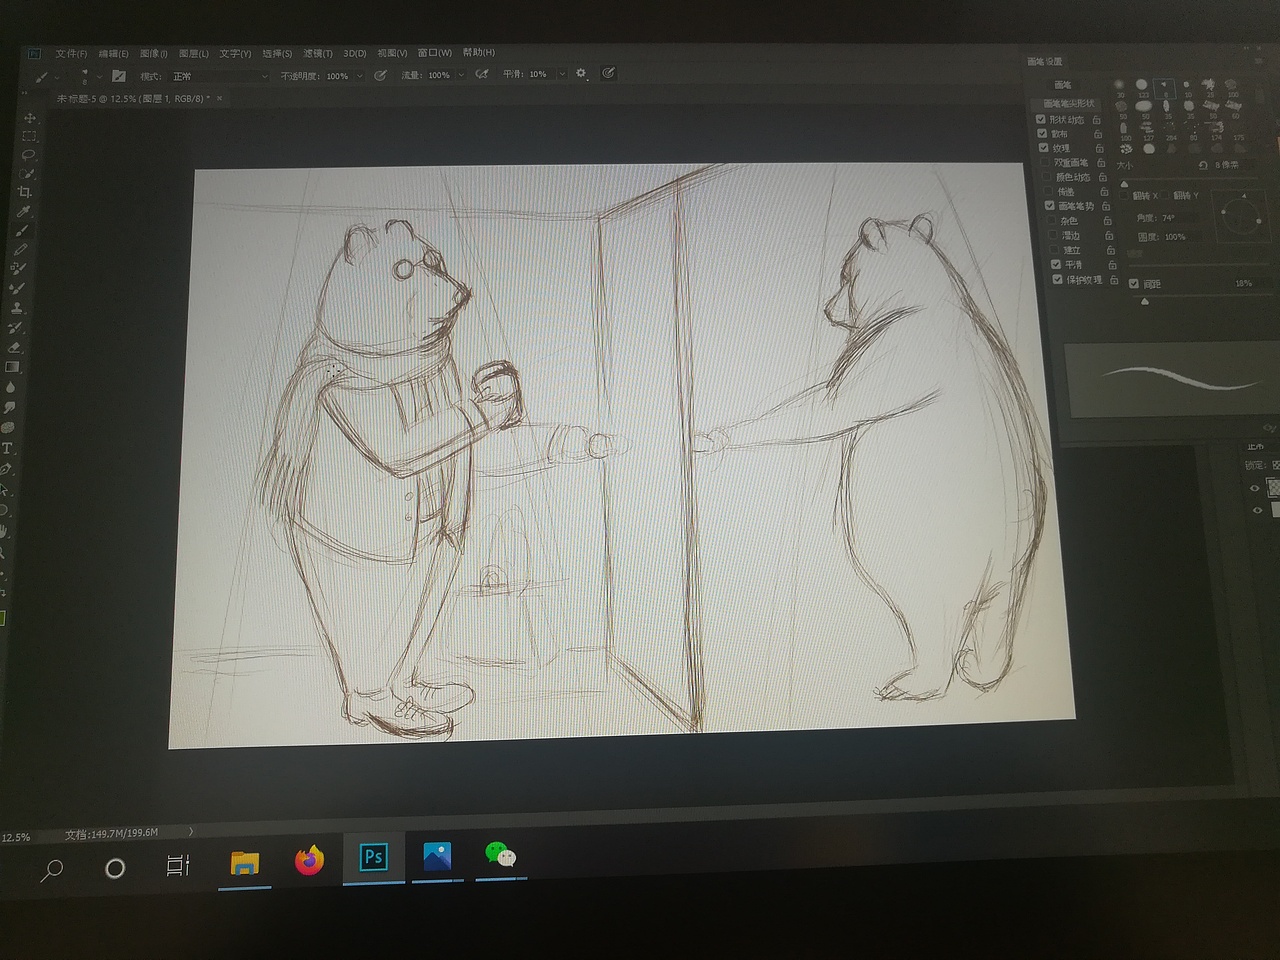
Task: Open the tool preset picker arrow
Action: click(56, 77)
